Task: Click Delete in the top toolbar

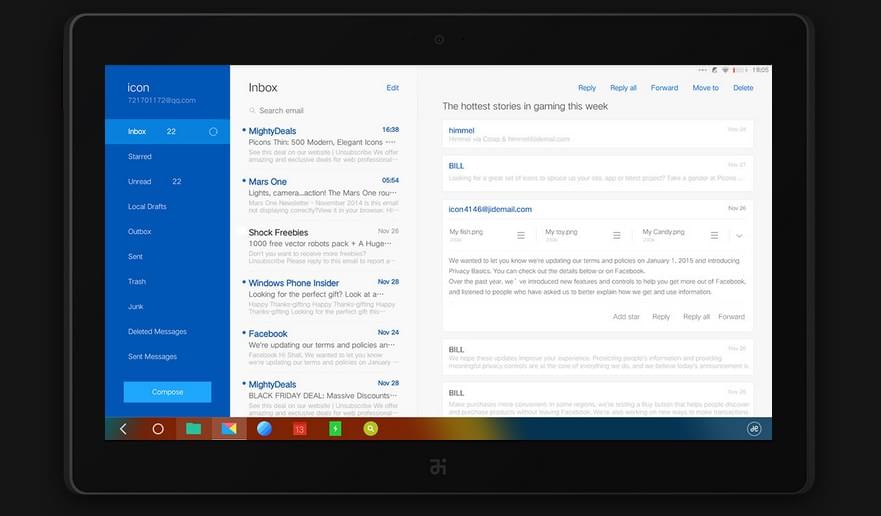Action: coord(743,88)
